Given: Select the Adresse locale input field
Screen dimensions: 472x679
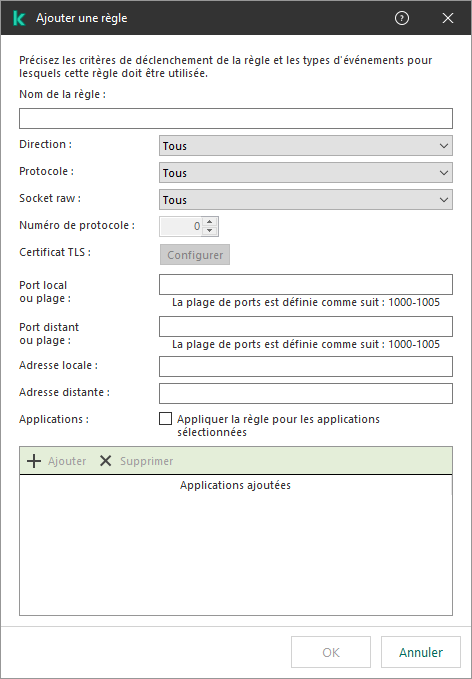Looking at the screenshot, I should pos(306,366).
